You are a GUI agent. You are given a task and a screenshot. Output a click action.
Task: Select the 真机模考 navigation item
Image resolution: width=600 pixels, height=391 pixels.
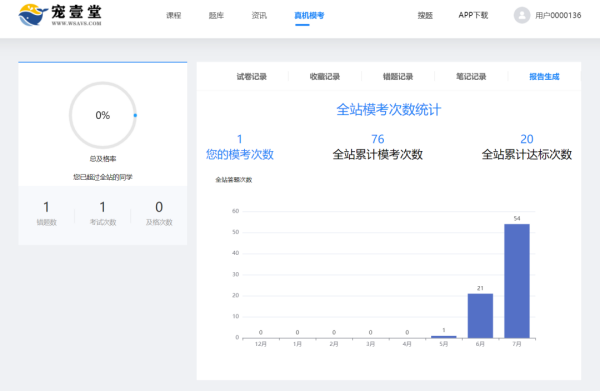(309, 15)
